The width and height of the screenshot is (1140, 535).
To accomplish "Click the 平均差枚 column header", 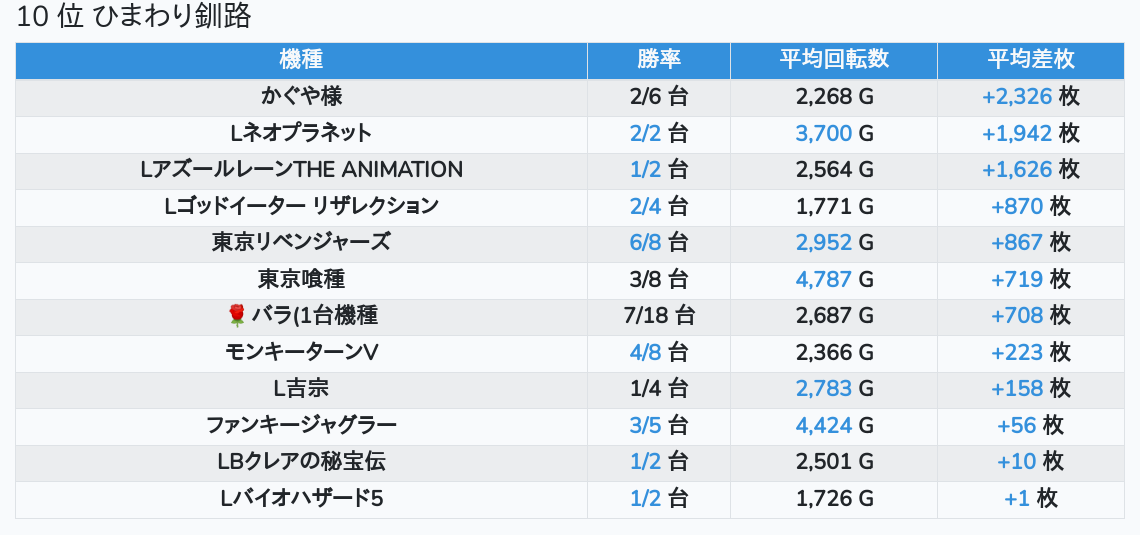I will pos(1030,59).
